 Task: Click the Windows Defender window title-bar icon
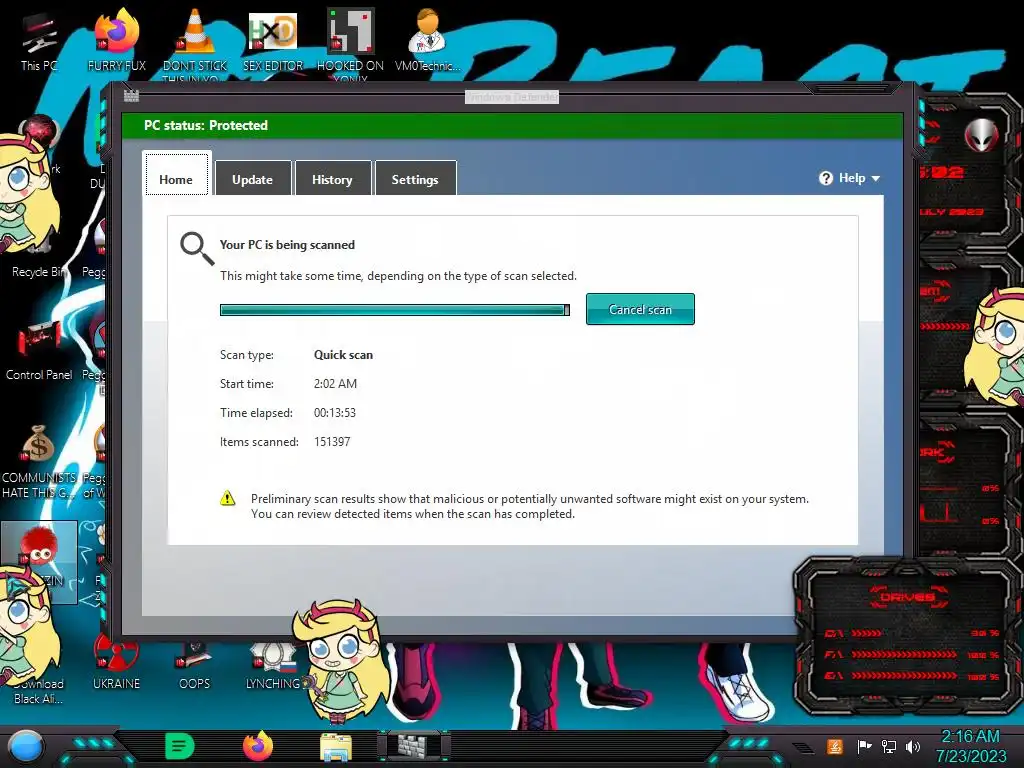[x=131, y=96]
